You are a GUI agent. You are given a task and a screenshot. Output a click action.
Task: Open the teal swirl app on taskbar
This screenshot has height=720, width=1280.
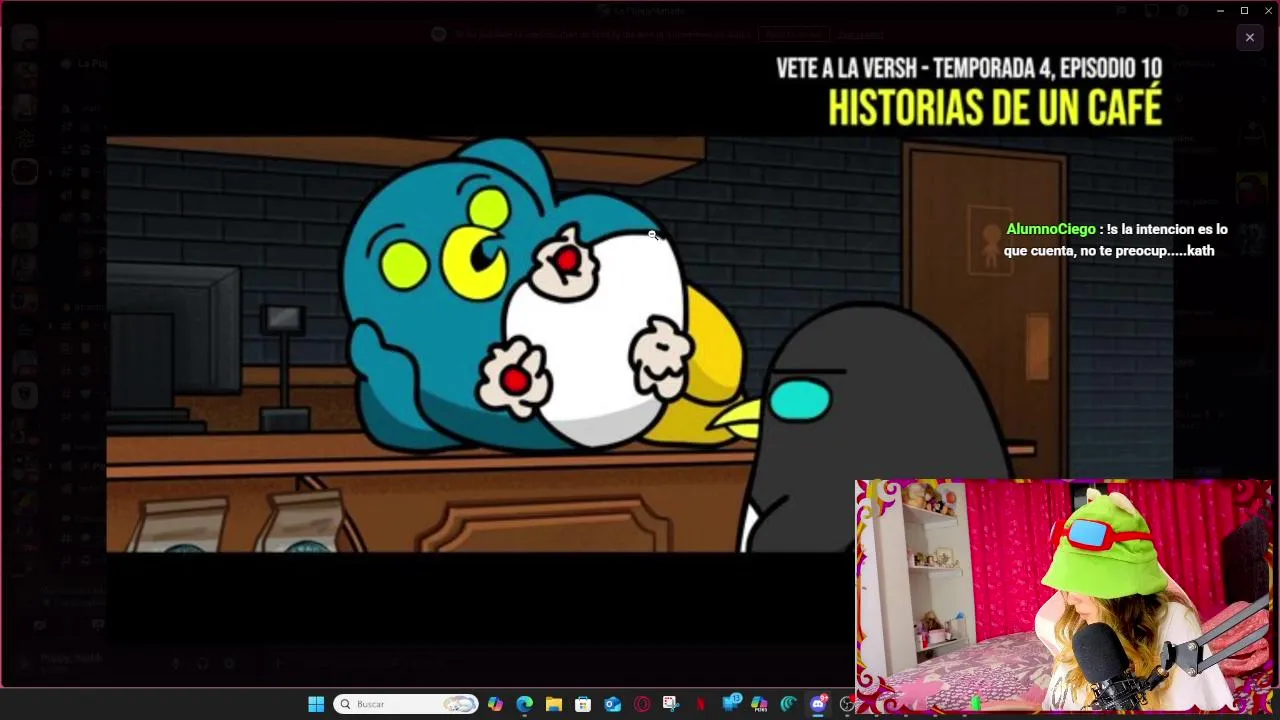point(788,704)
